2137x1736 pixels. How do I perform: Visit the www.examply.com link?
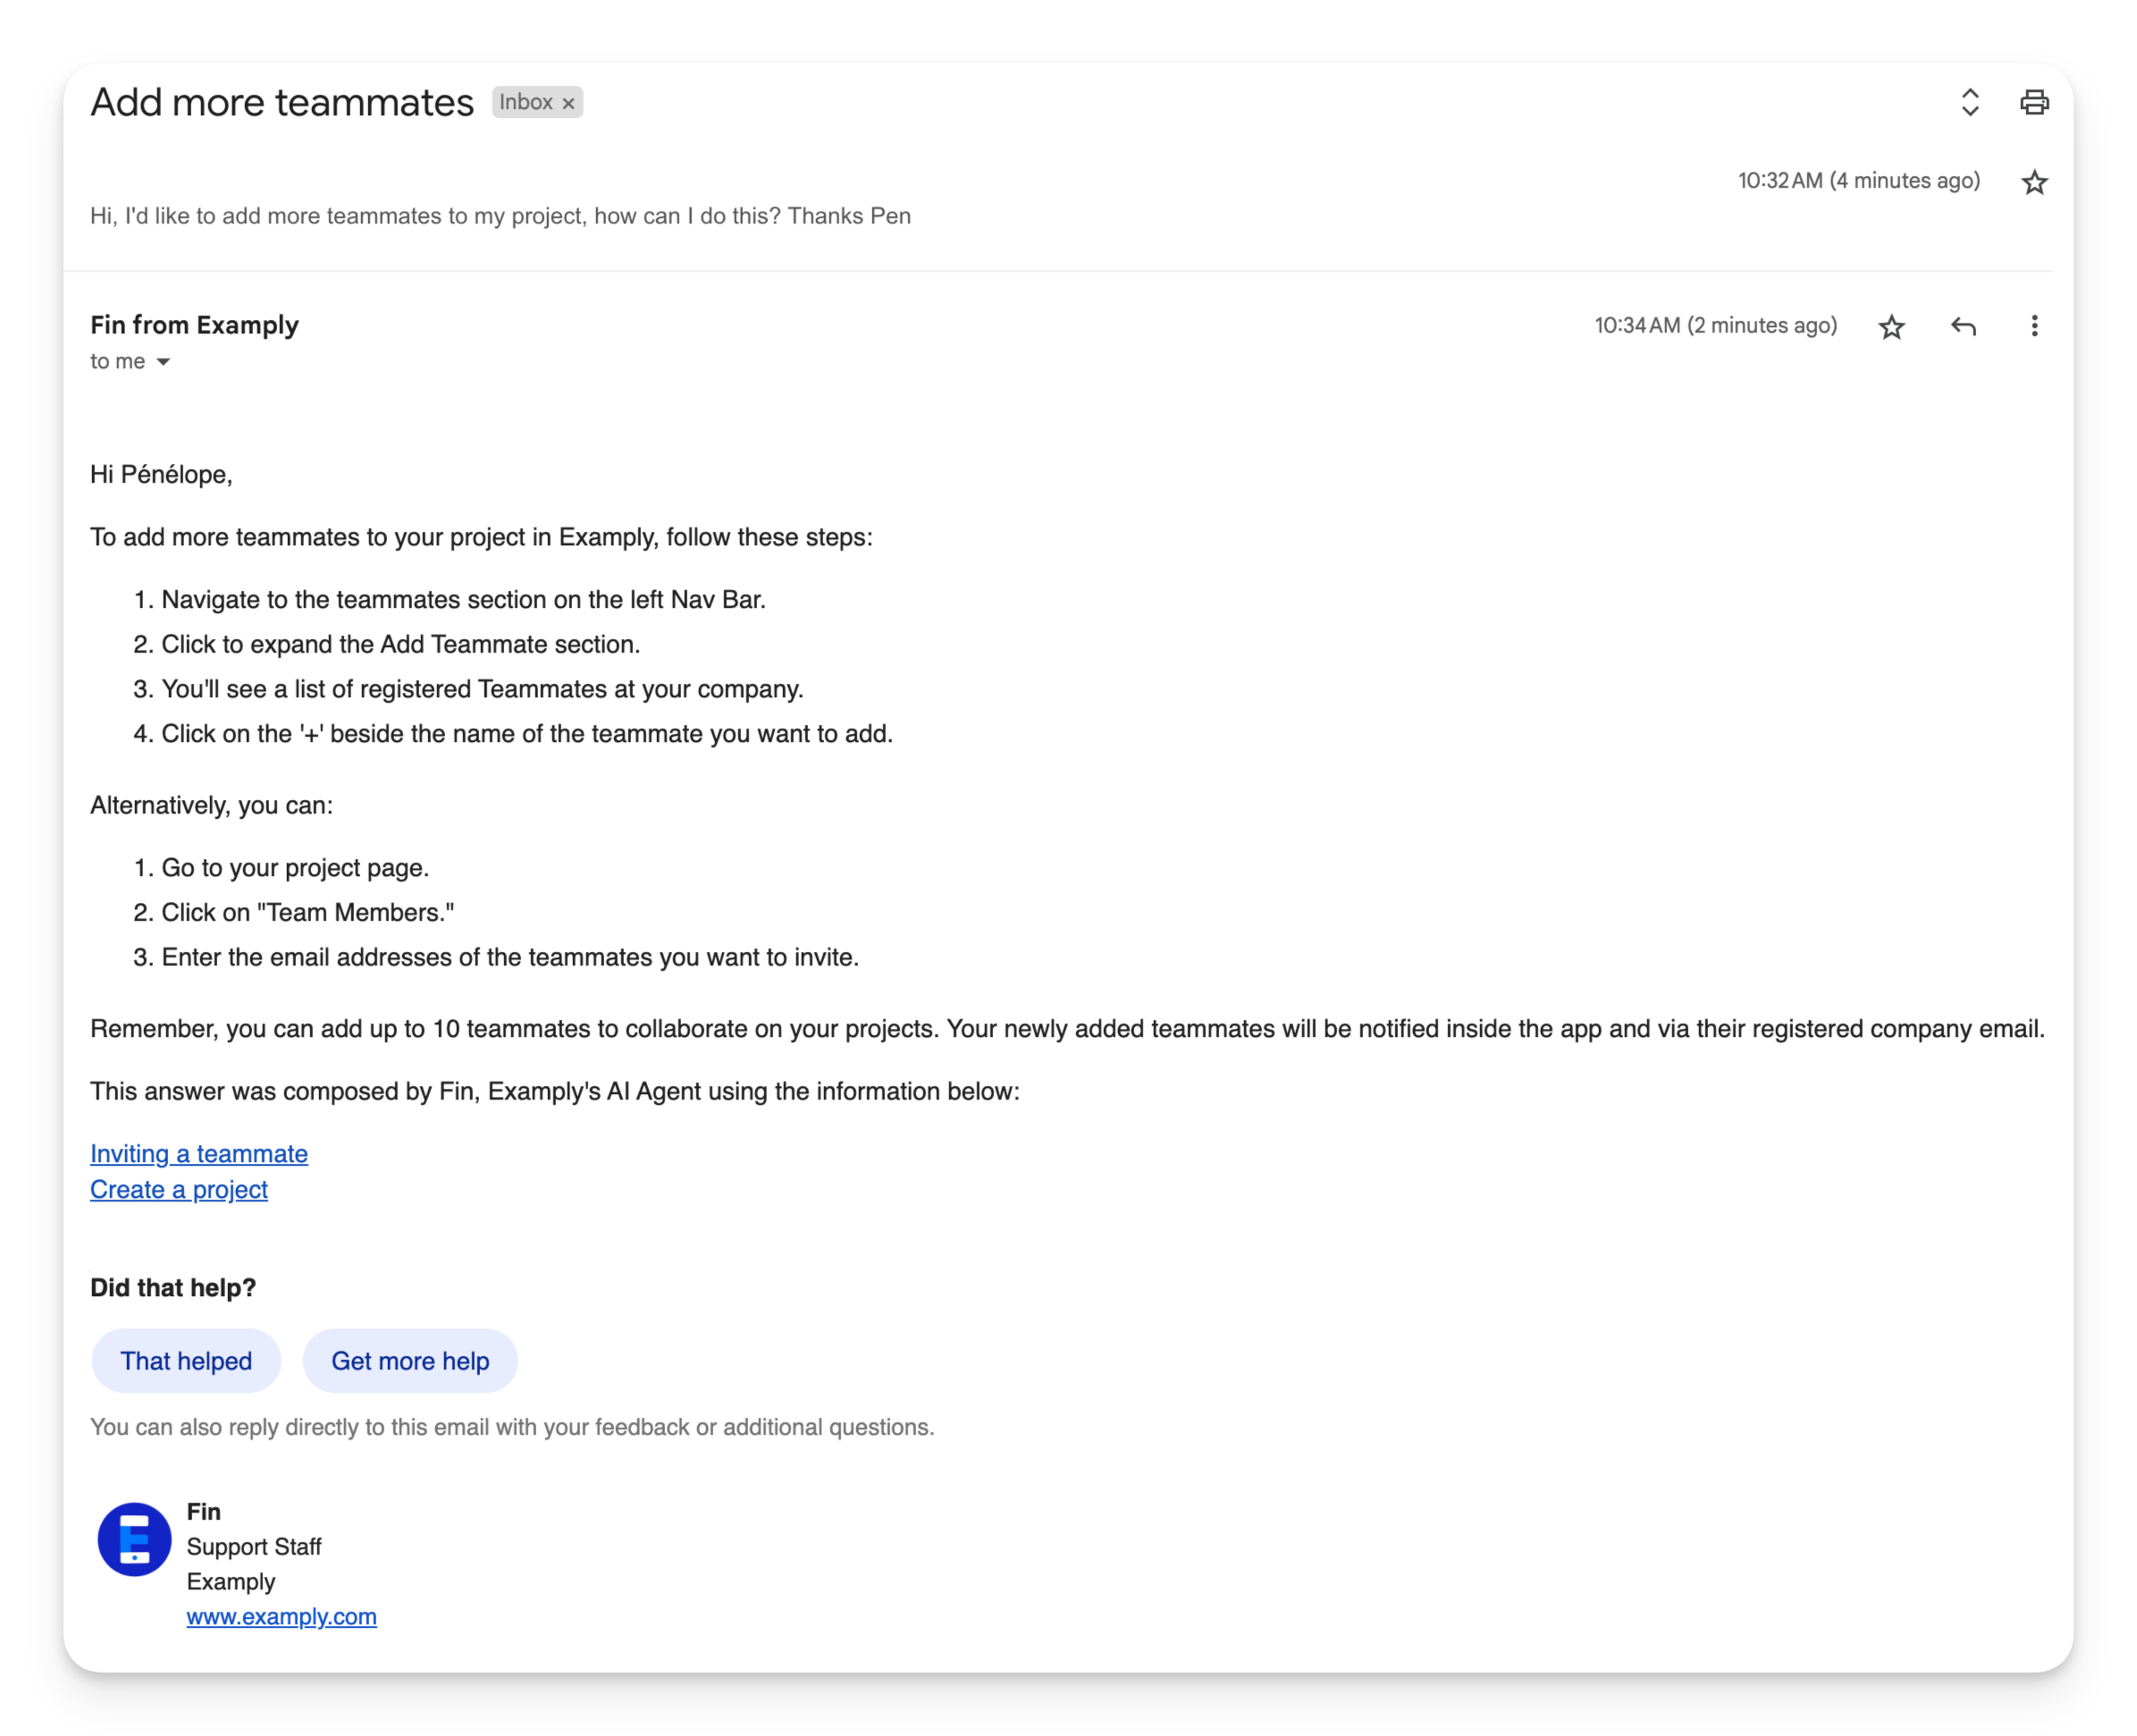281,1617
